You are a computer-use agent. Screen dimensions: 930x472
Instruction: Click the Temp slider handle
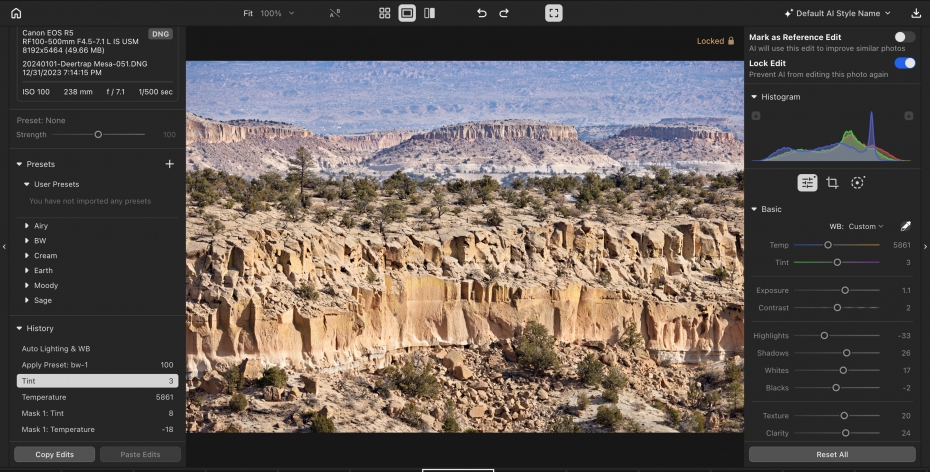click(x=828, y=245)
